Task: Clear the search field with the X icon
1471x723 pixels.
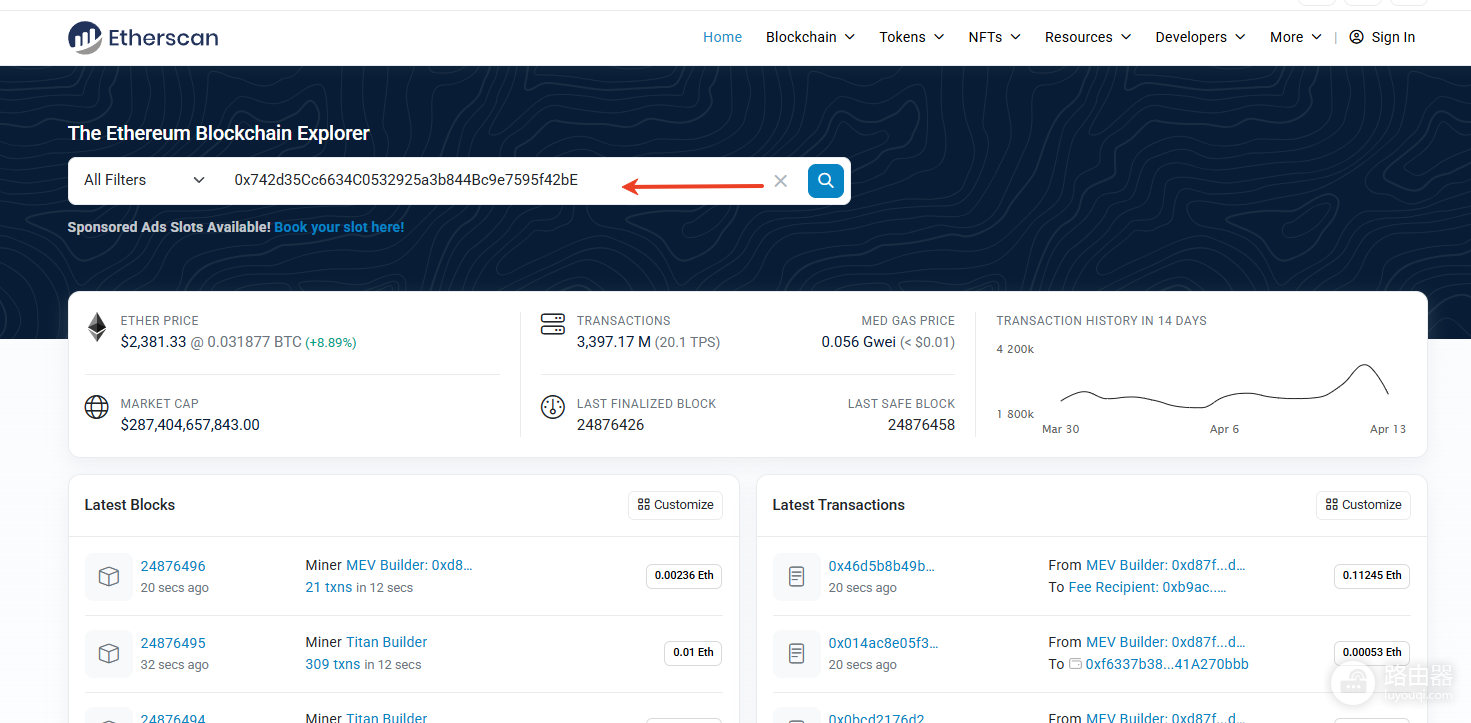Action: coord(781,181)
